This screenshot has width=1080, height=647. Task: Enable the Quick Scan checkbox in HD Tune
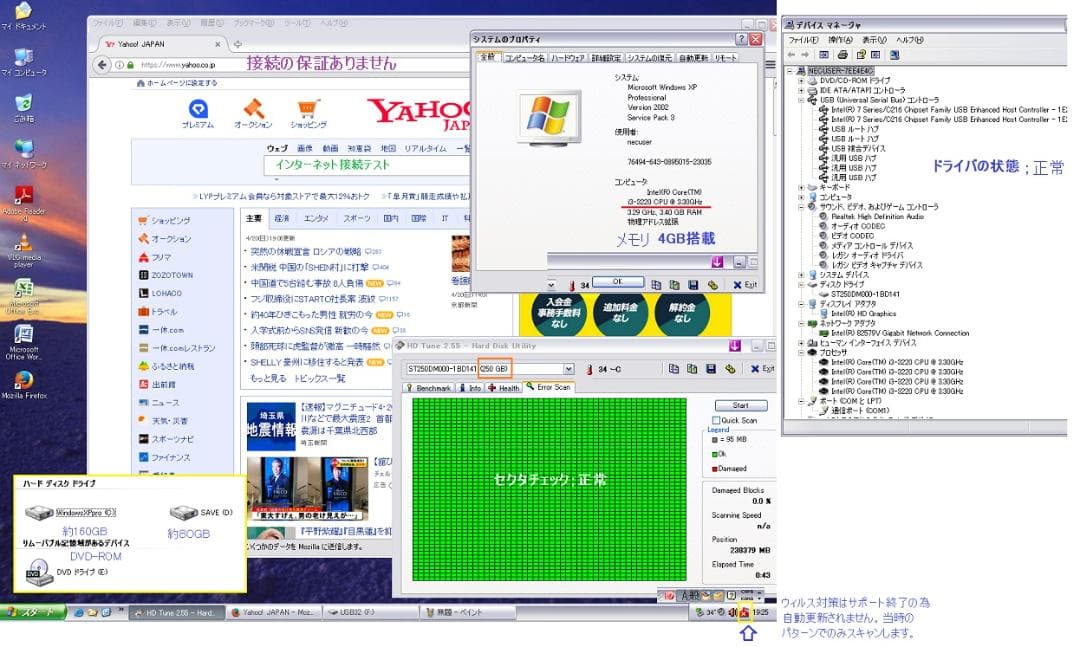tap(714, 419)
